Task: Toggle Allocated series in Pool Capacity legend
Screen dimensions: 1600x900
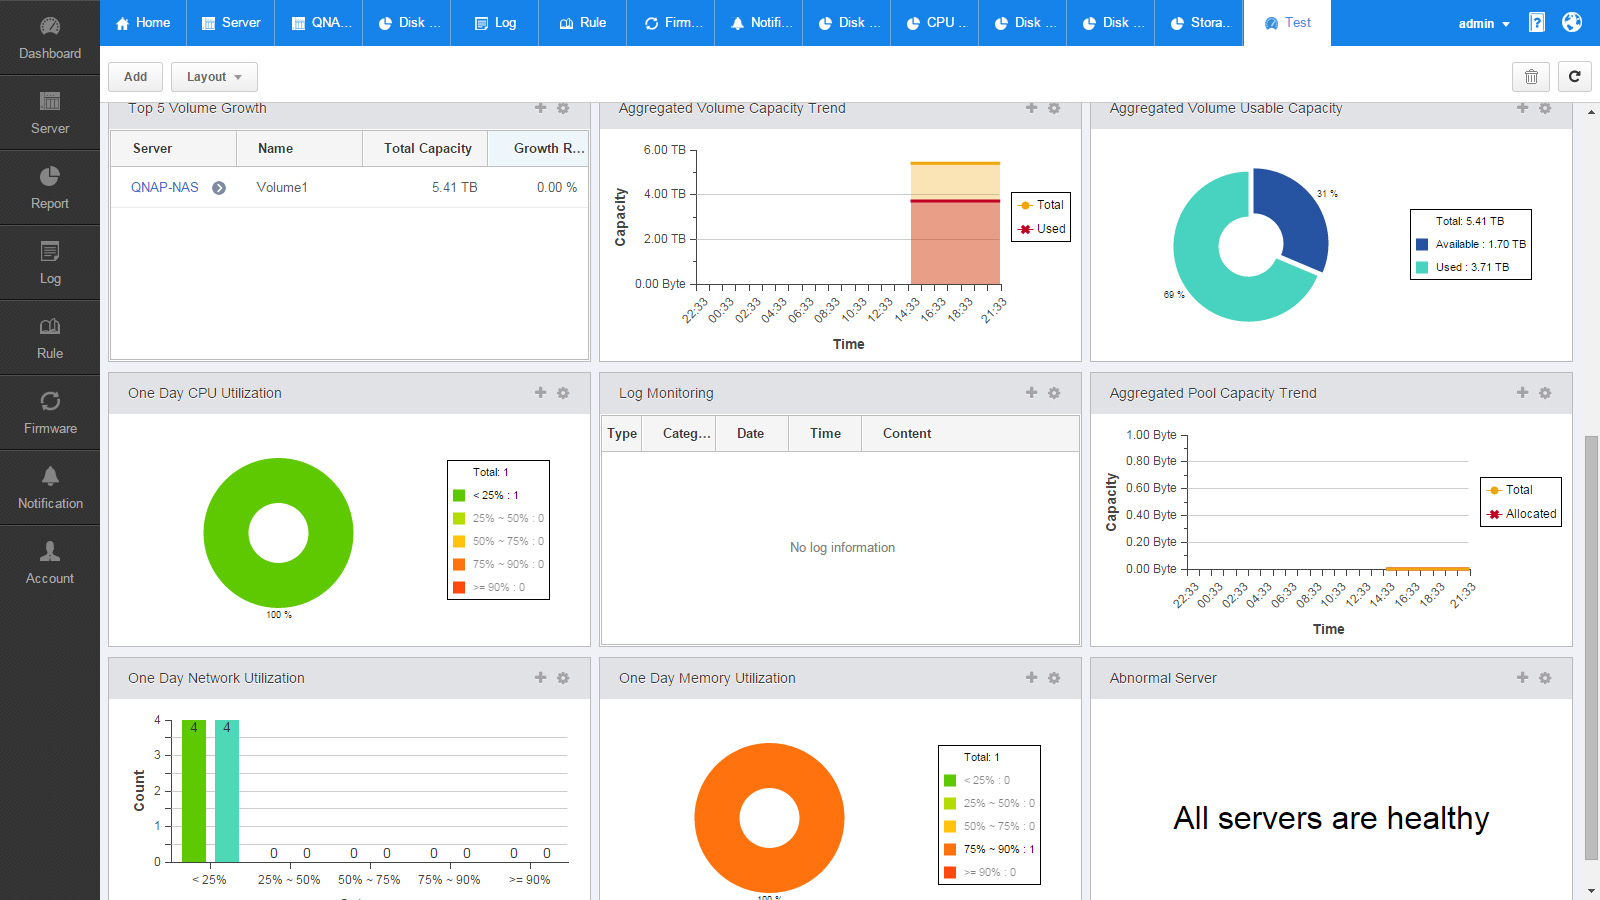Action: tap(1521, 514)
